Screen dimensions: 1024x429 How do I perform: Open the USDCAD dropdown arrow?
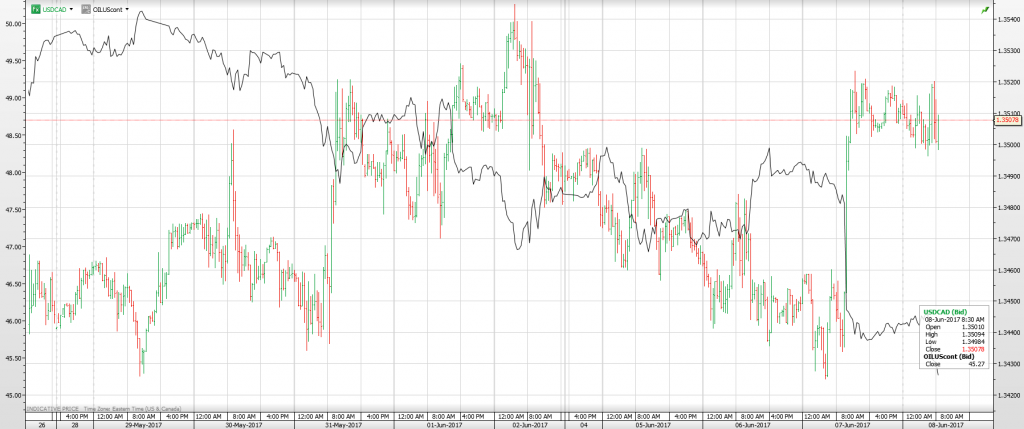[x=71, y=9]
